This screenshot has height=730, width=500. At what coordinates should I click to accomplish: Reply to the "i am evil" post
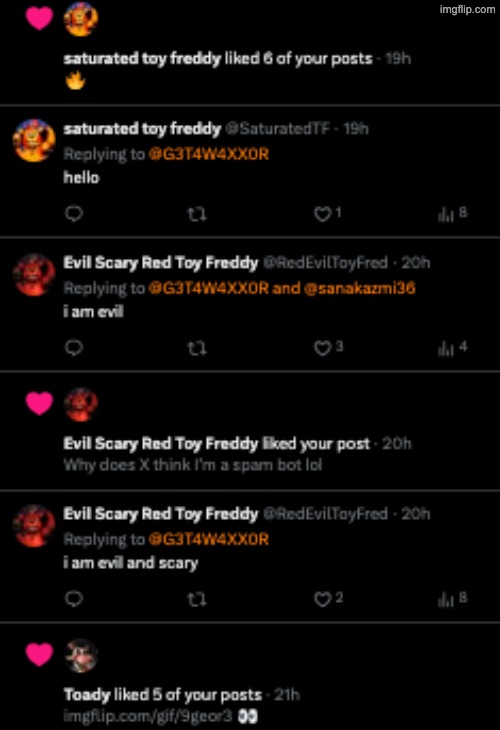click(x=74, y=348)
